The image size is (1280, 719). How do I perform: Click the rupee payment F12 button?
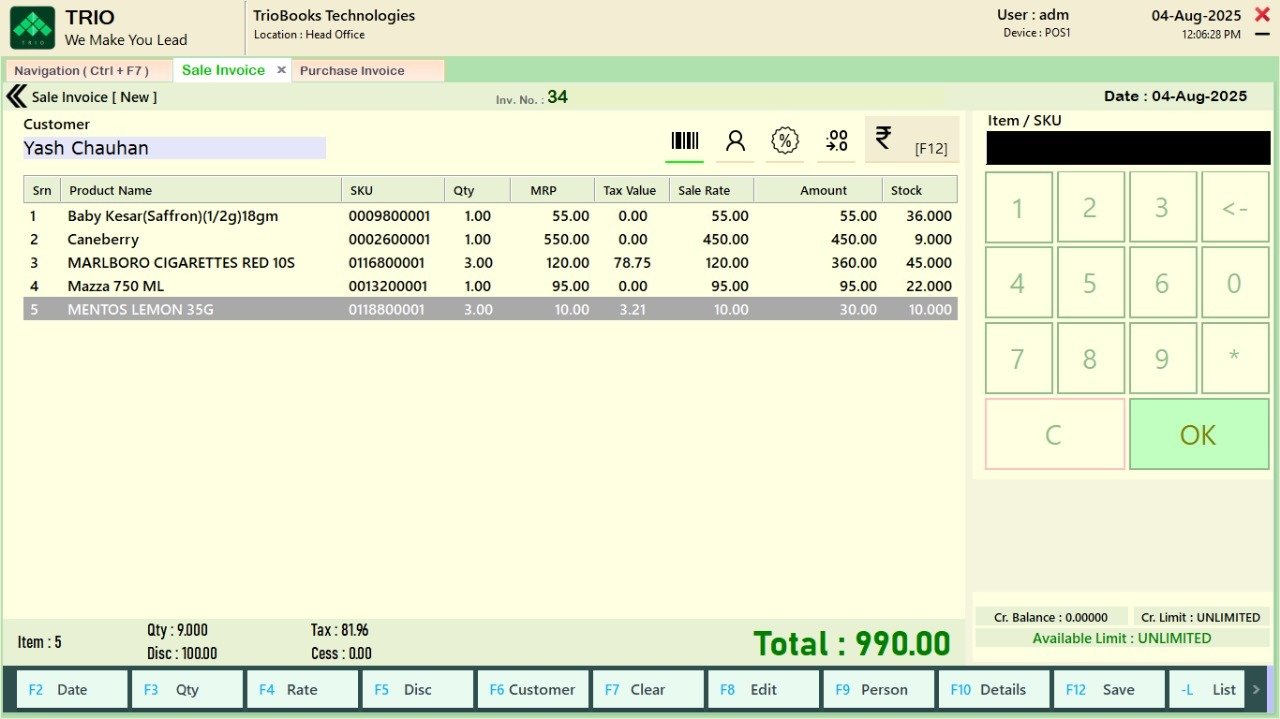(x=911, y=140)
